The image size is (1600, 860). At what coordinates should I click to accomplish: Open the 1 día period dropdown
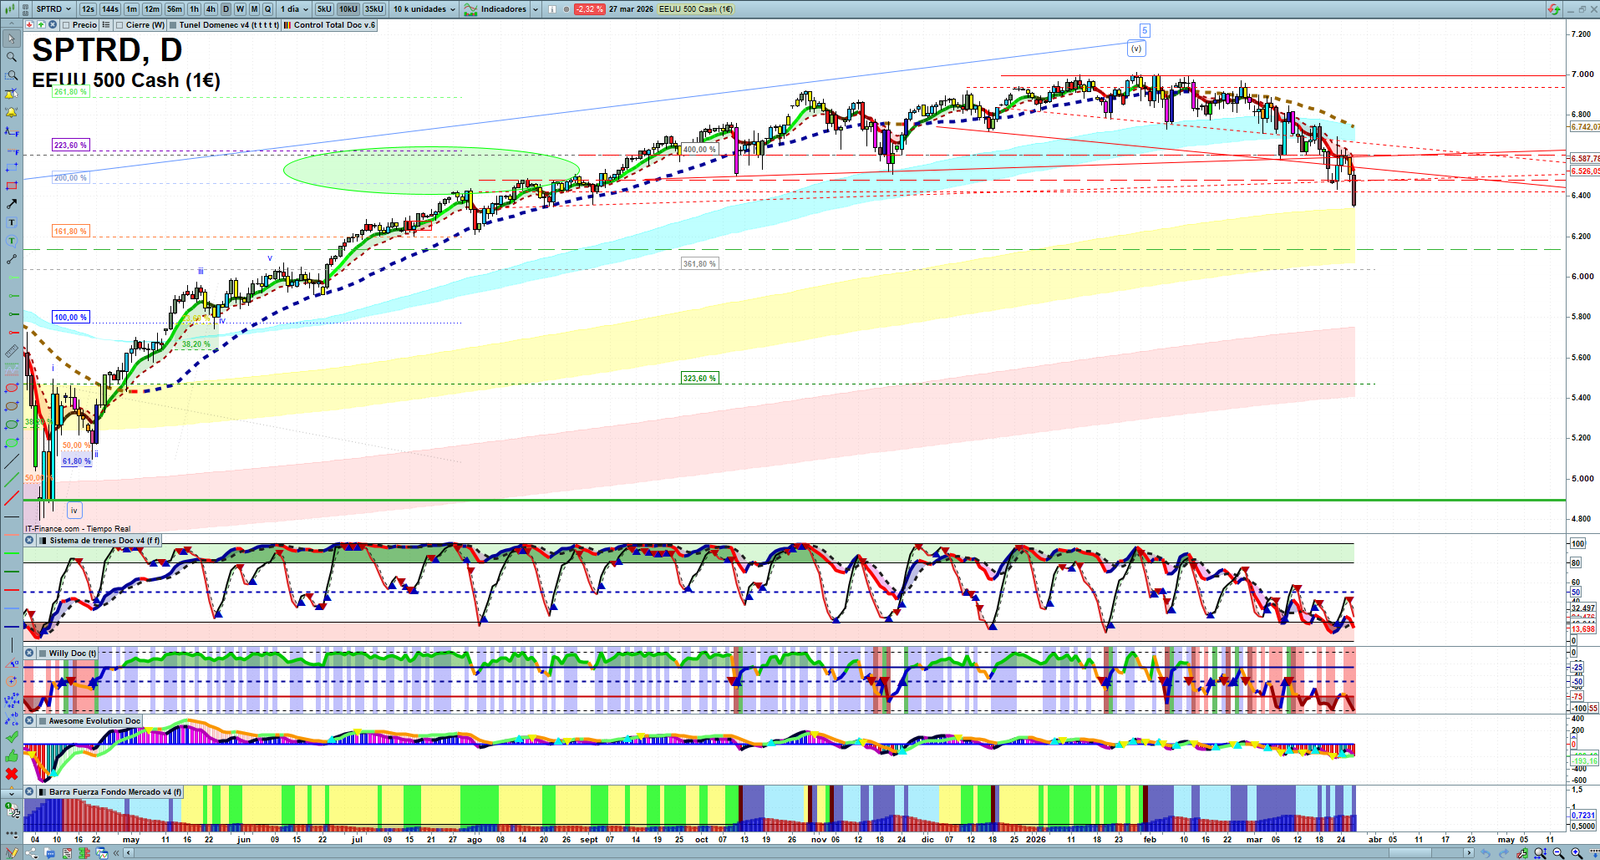(x=293, y=9)
